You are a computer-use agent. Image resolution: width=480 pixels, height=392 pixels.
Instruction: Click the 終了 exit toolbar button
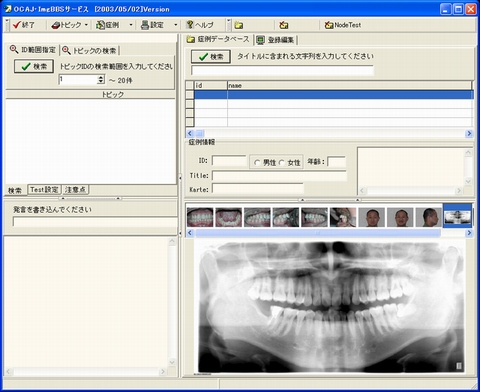pyautogui.click(x=24, y=25)
